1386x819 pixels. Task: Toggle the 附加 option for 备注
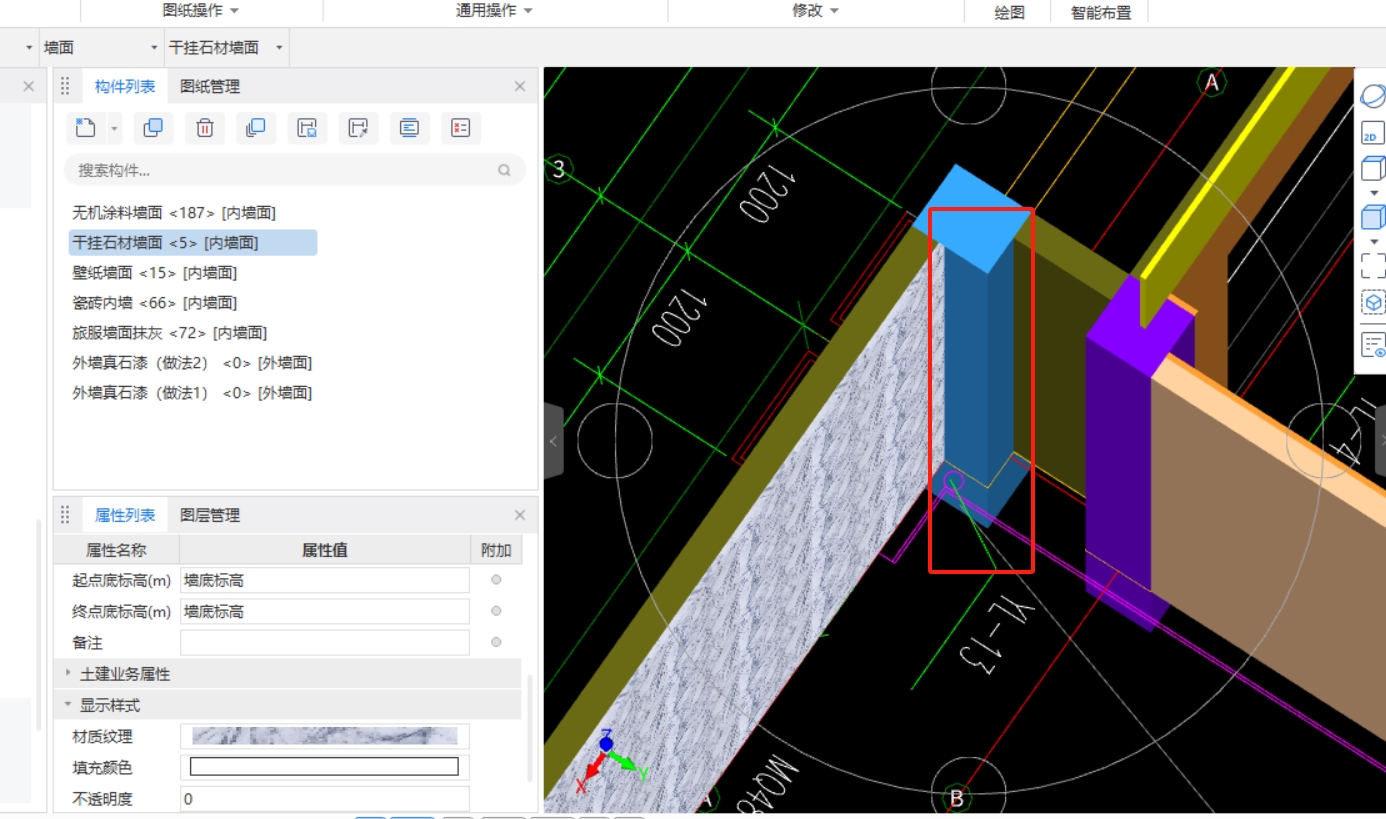[x=496, y=642]
